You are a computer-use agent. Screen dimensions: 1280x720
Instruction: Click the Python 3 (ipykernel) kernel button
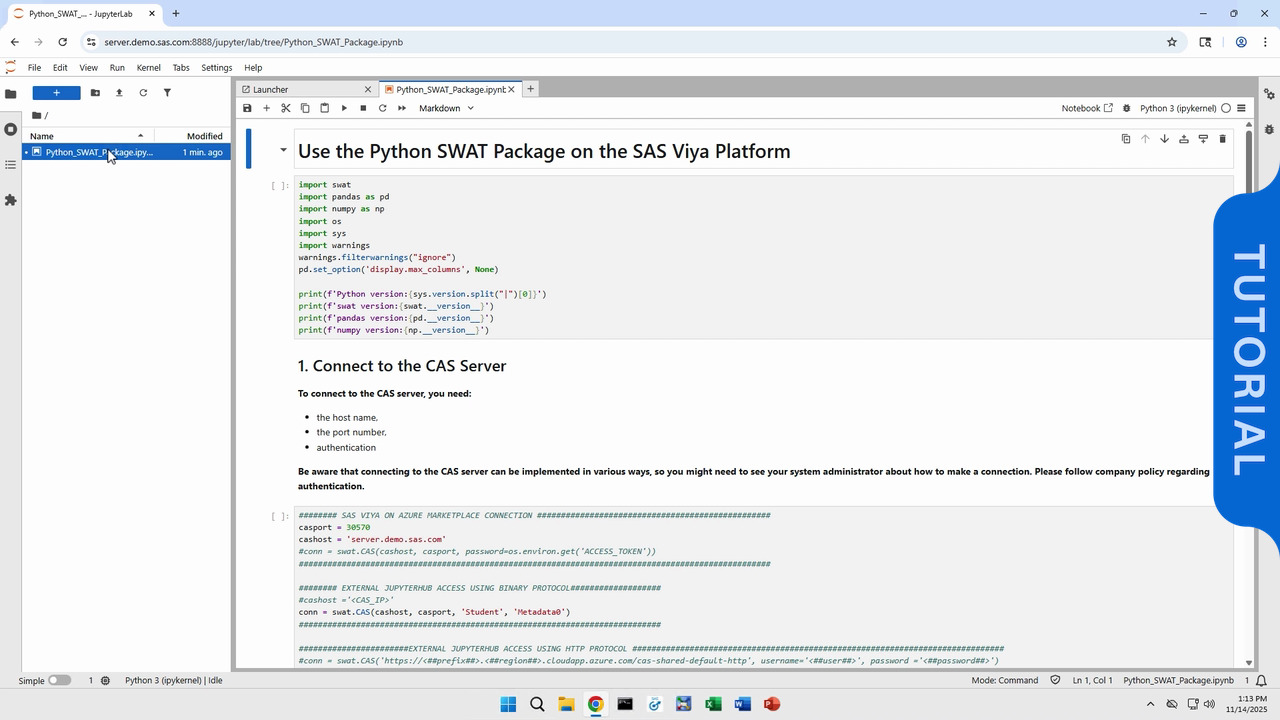pos(1177,108)
